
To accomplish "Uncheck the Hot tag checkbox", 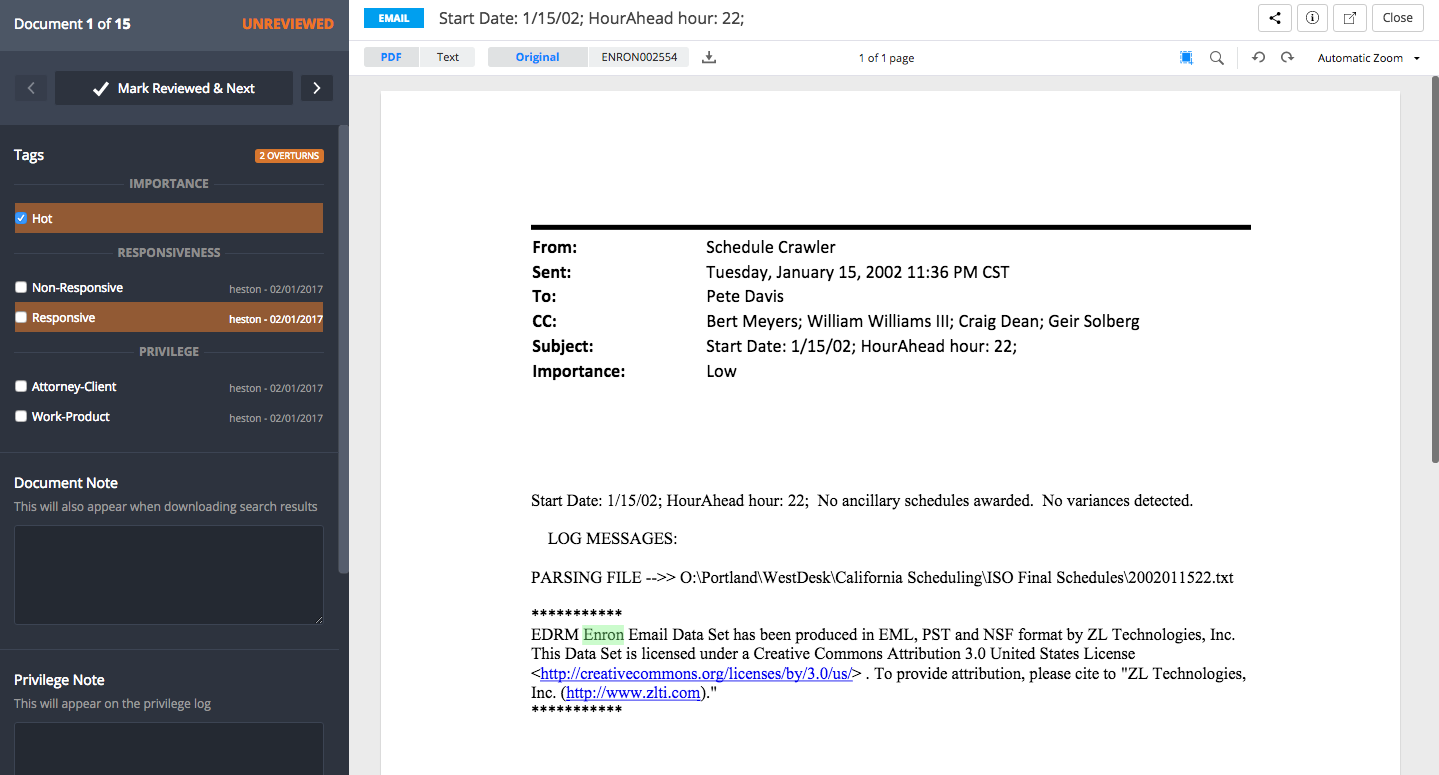I will [x=21, y=218].
